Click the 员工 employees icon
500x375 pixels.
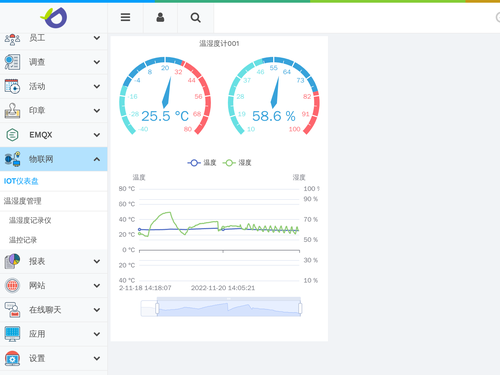click(x=12, y=39)
